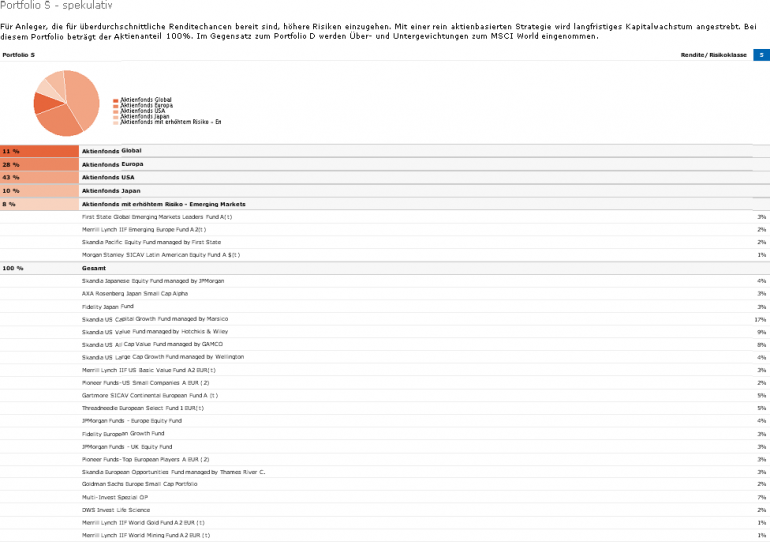Open Merrill Lynch IIF Emerging Europe Fund

point(385,230)
